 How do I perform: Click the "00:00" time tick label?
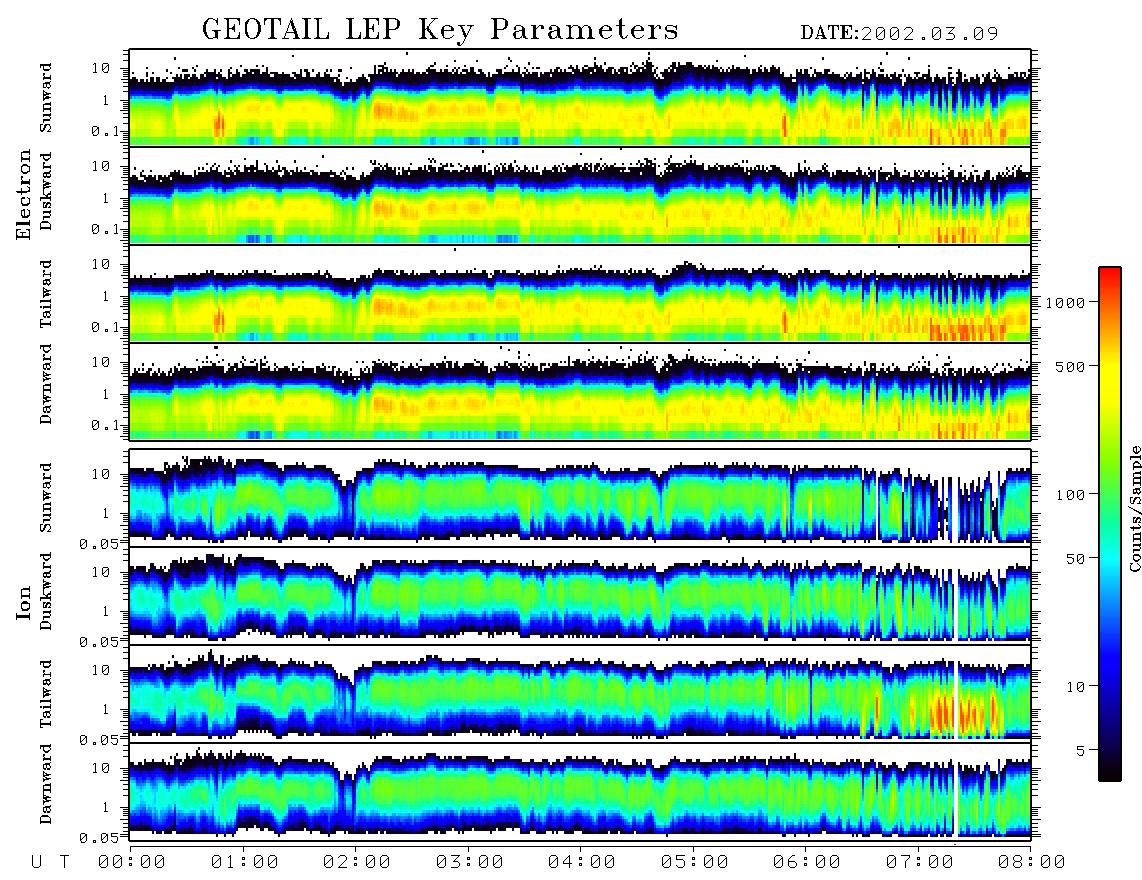[132, 862]
